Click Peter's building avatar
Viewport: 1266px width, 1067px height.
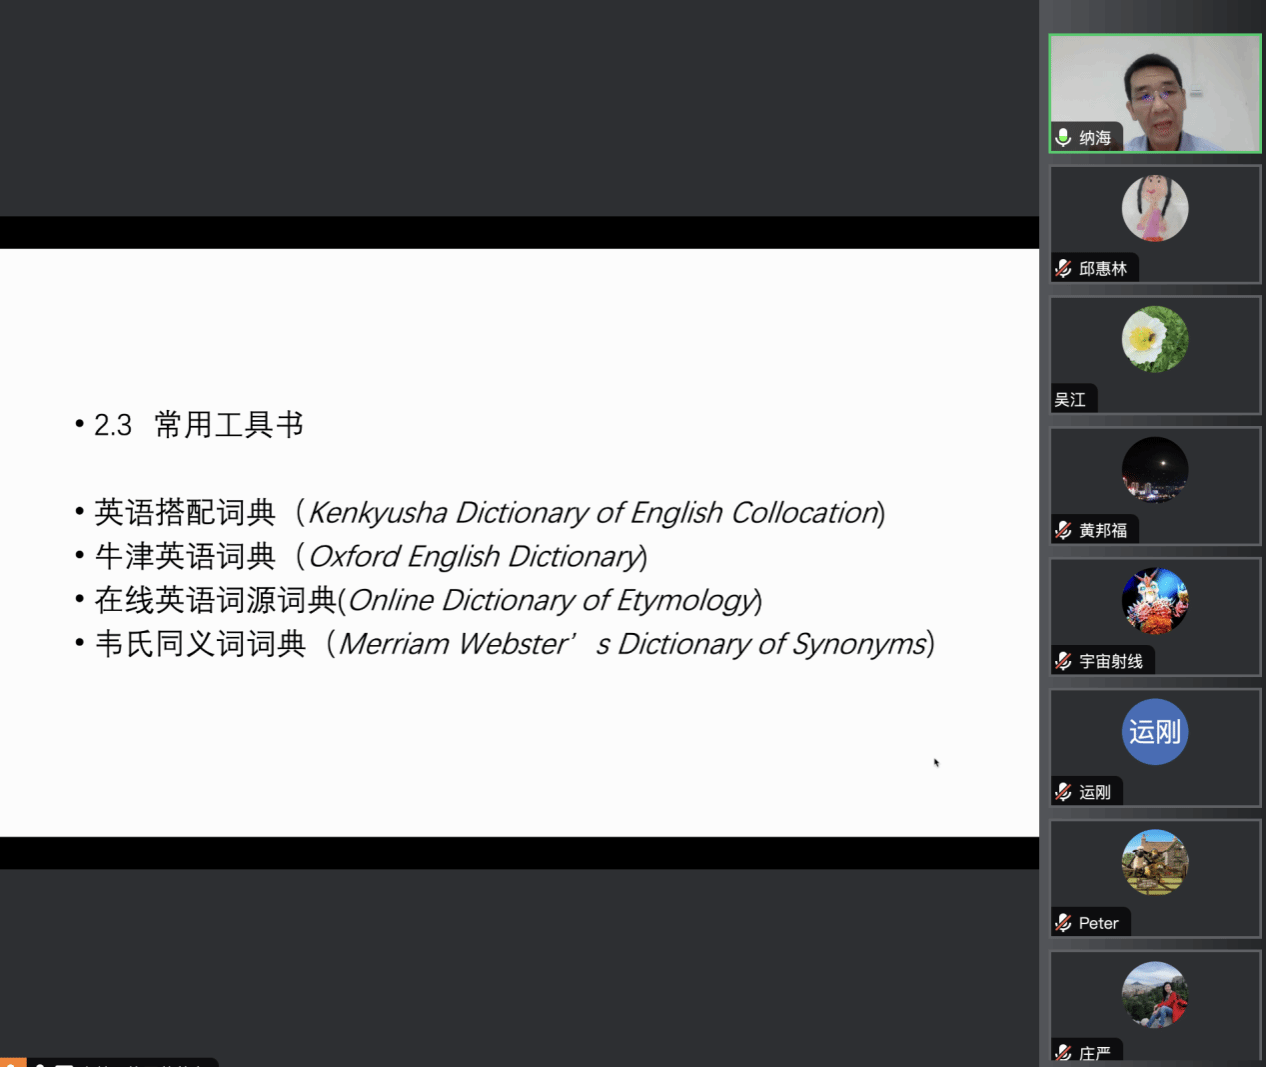pos(1154,862)
